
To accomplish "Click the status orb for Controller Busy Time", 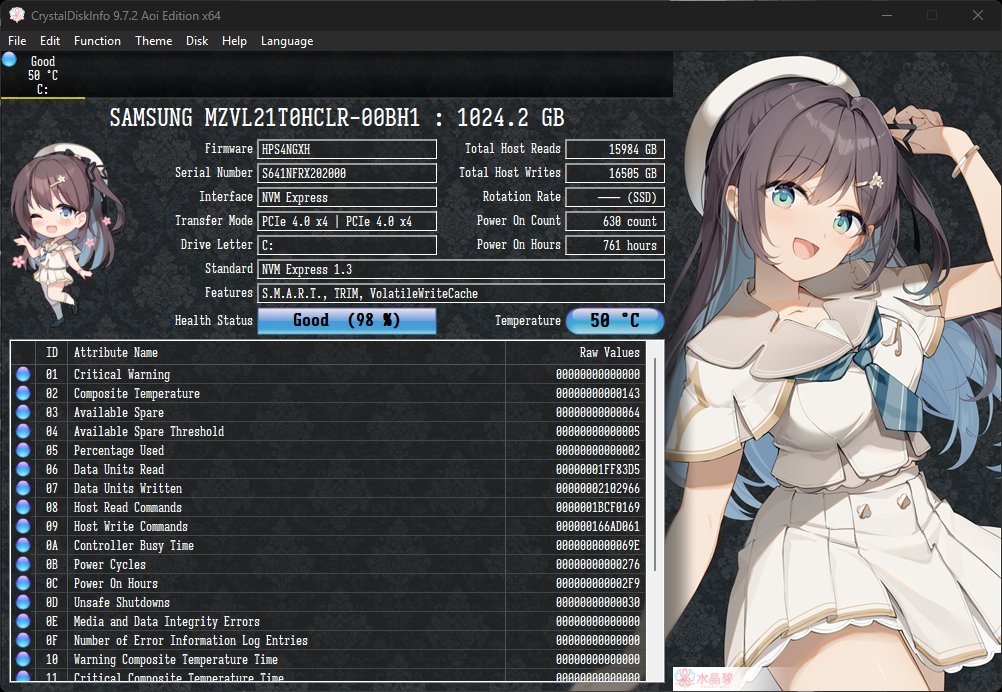I will pyautogui.click(x=23, y=545).
